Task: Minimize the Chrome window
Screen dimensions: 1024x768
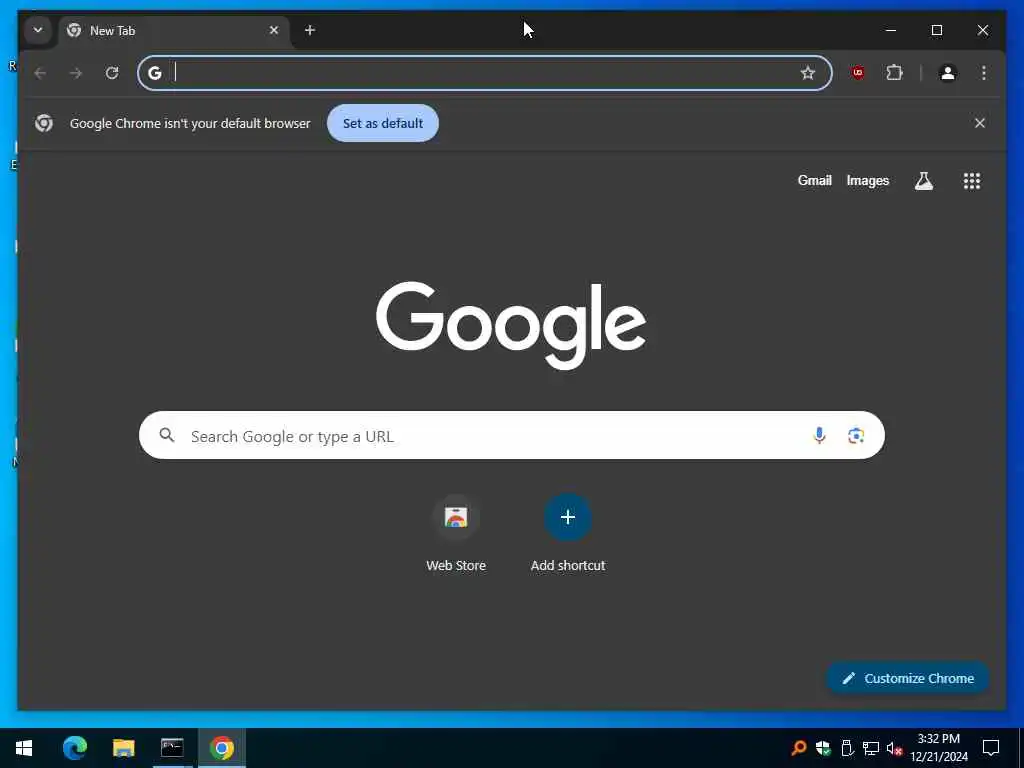Action: [891, 30]
